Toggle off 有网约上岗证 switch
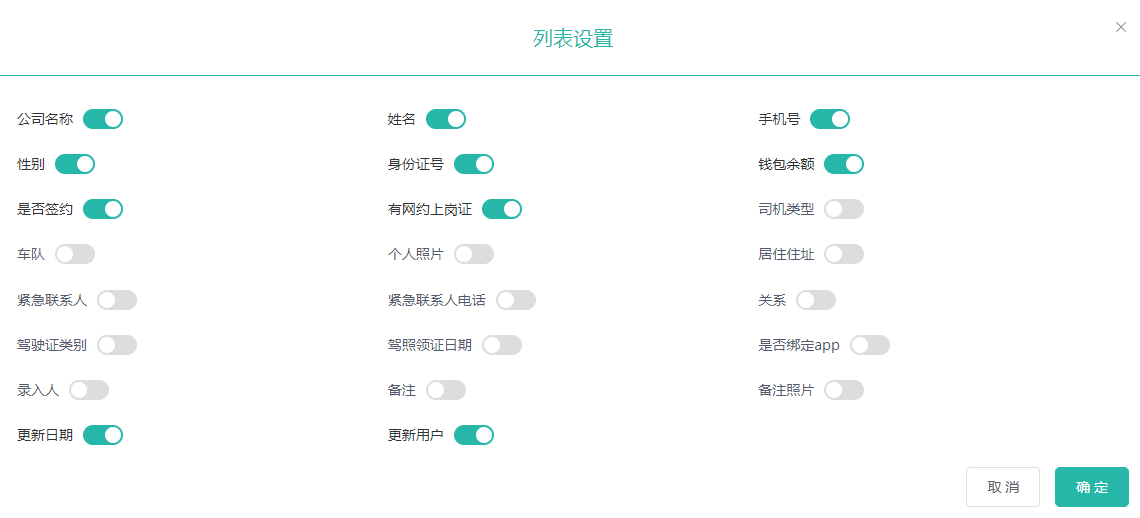Screen dimensions: 1140x518 pyautogui.click(x=502, y=210)
